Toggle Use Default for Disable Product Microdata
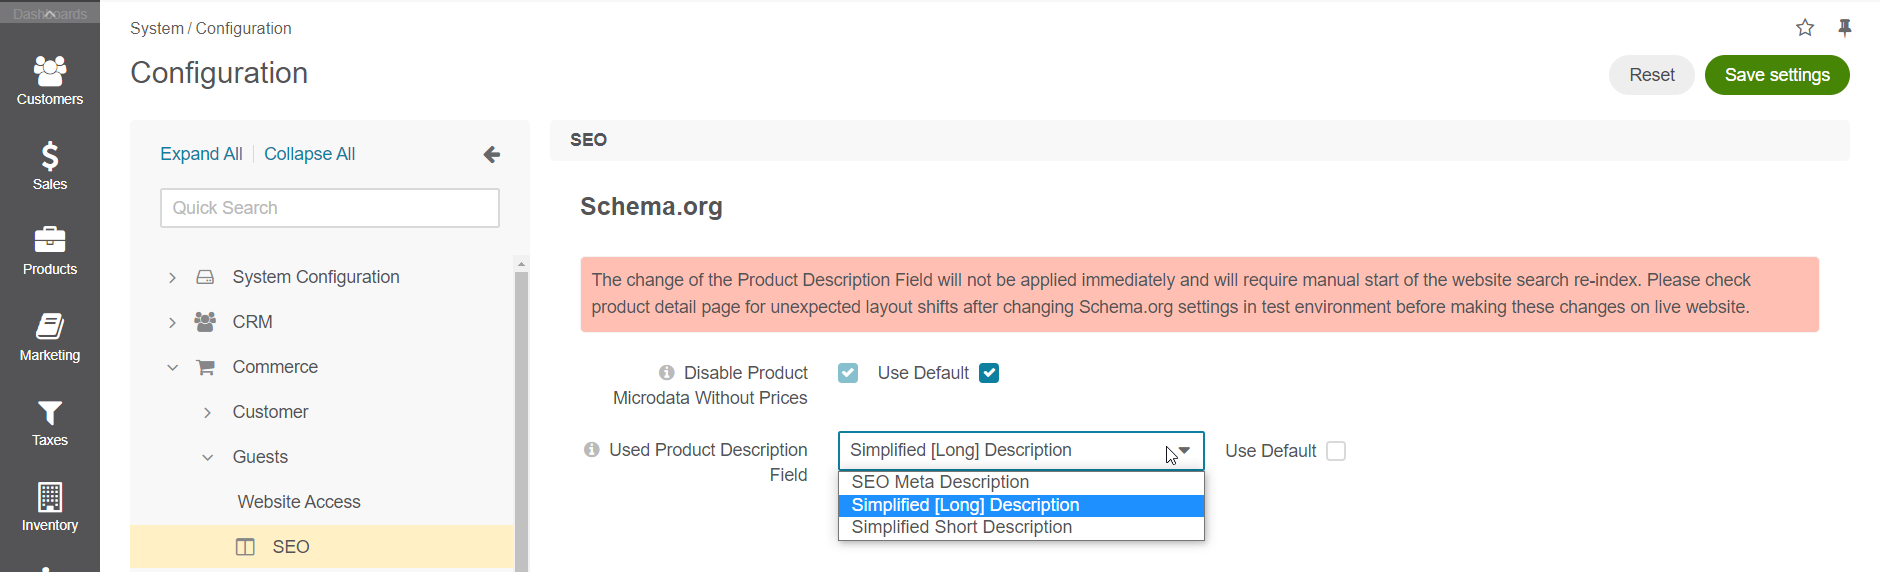Viewport: 1880px width, 572px height. 989,373
